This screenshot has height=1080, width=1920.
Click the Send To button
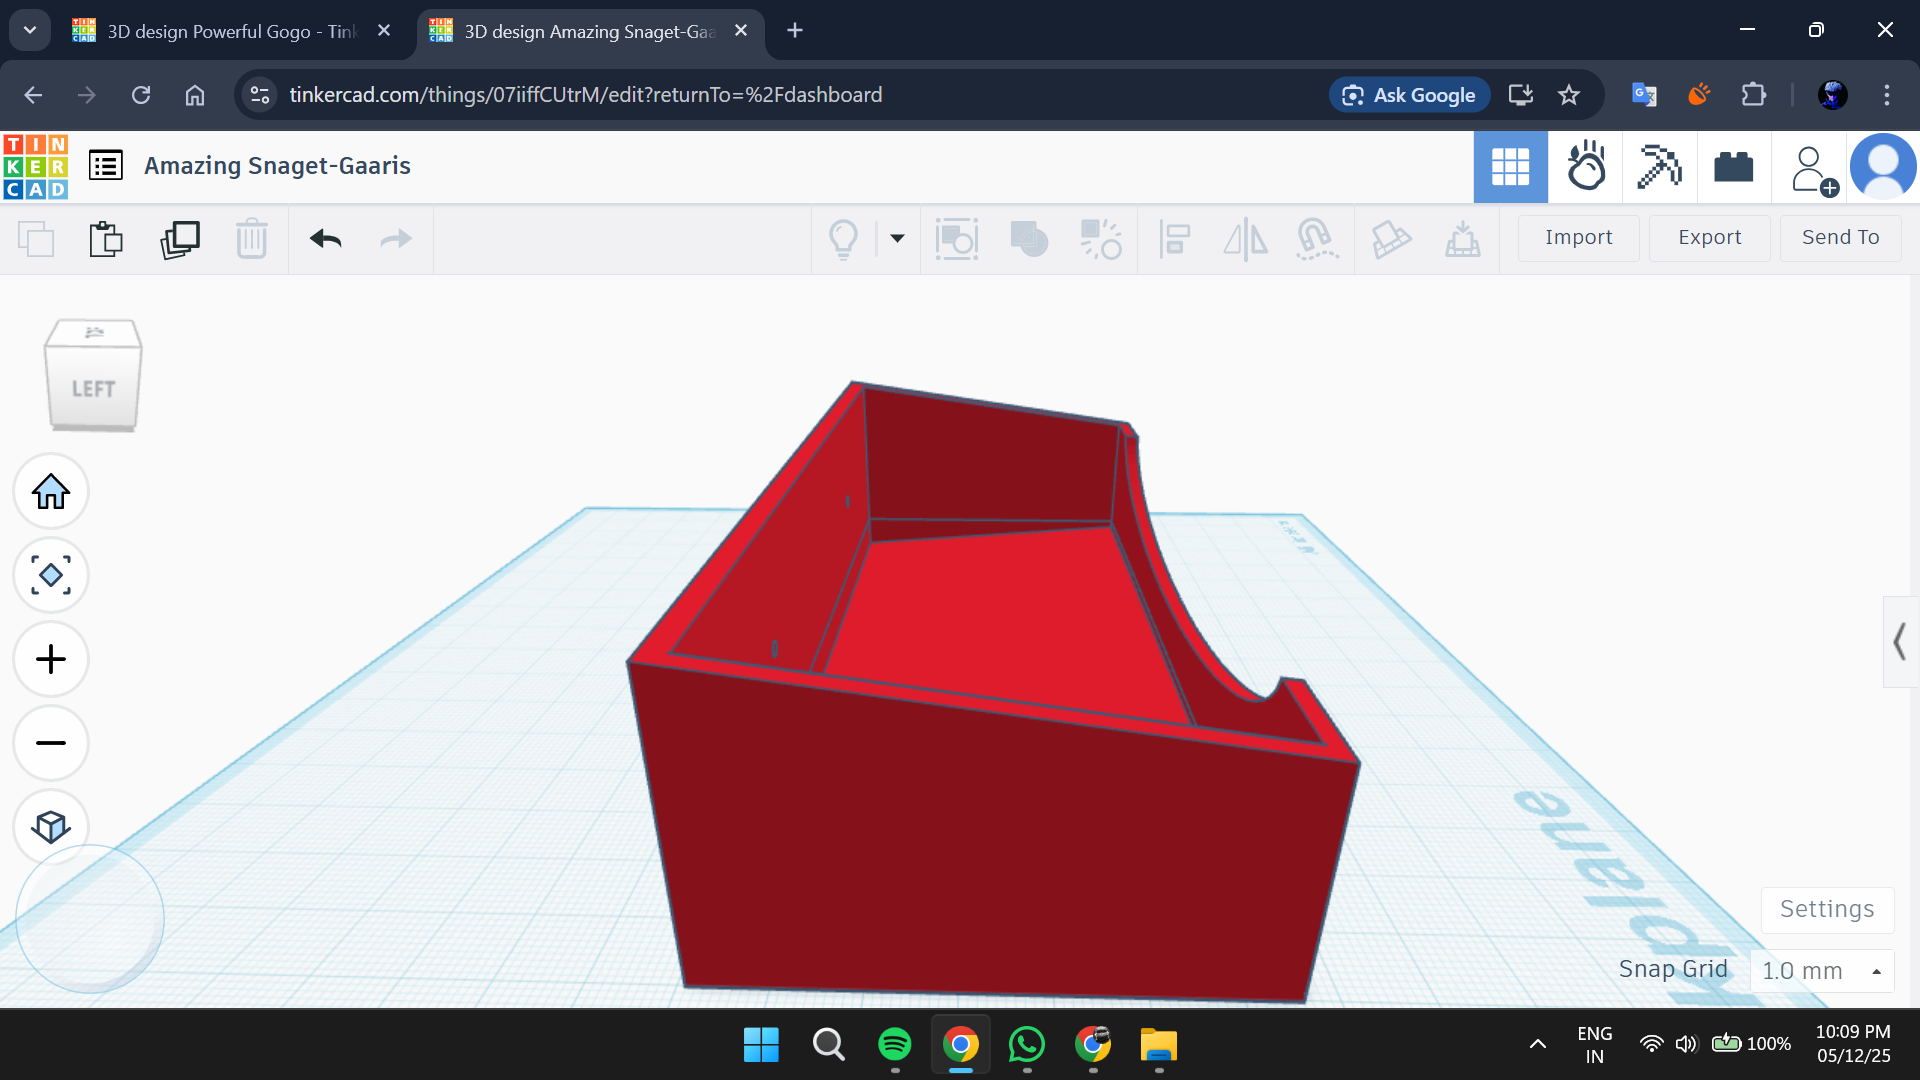point(1840,238)
